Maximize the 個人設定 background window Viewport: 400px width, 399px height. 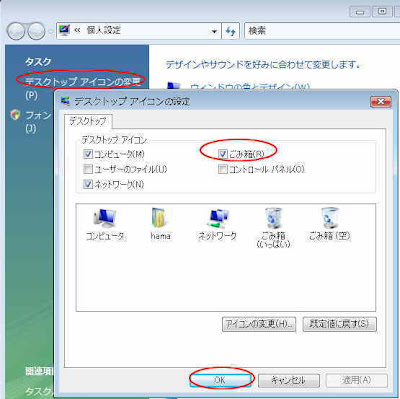click(x=382, y=12)
